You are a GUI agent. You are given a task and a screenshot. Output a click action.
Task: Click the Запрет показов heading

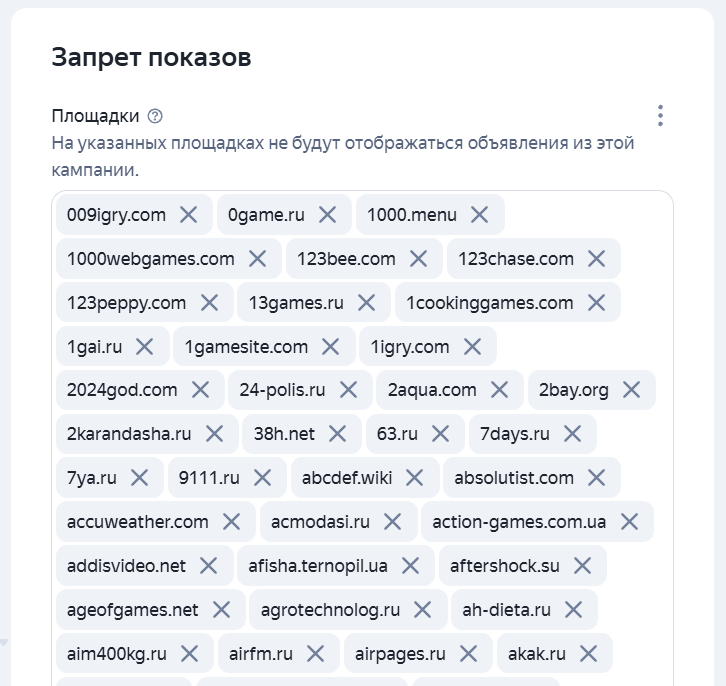pos(151,58)
